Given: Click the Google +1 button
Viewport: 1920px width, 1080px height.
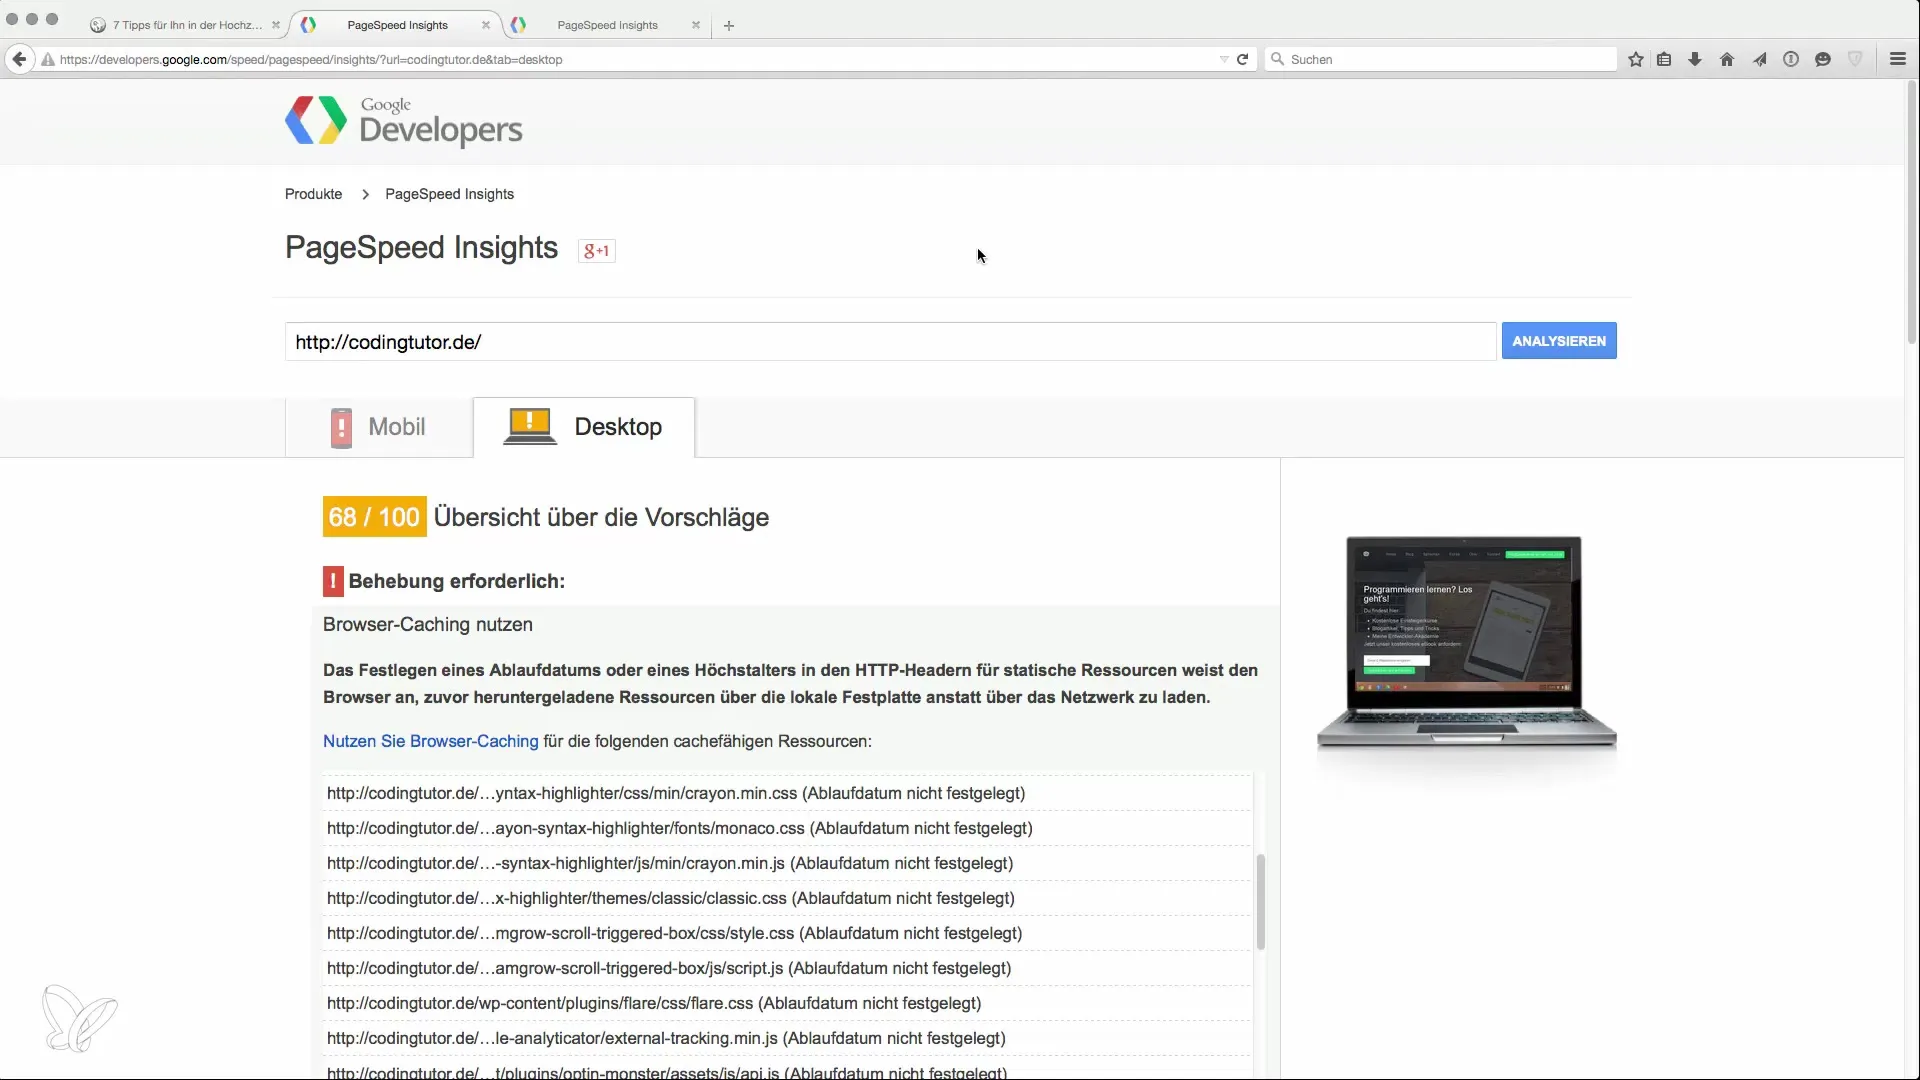Looking at the screenshot, I should (597, 250).
